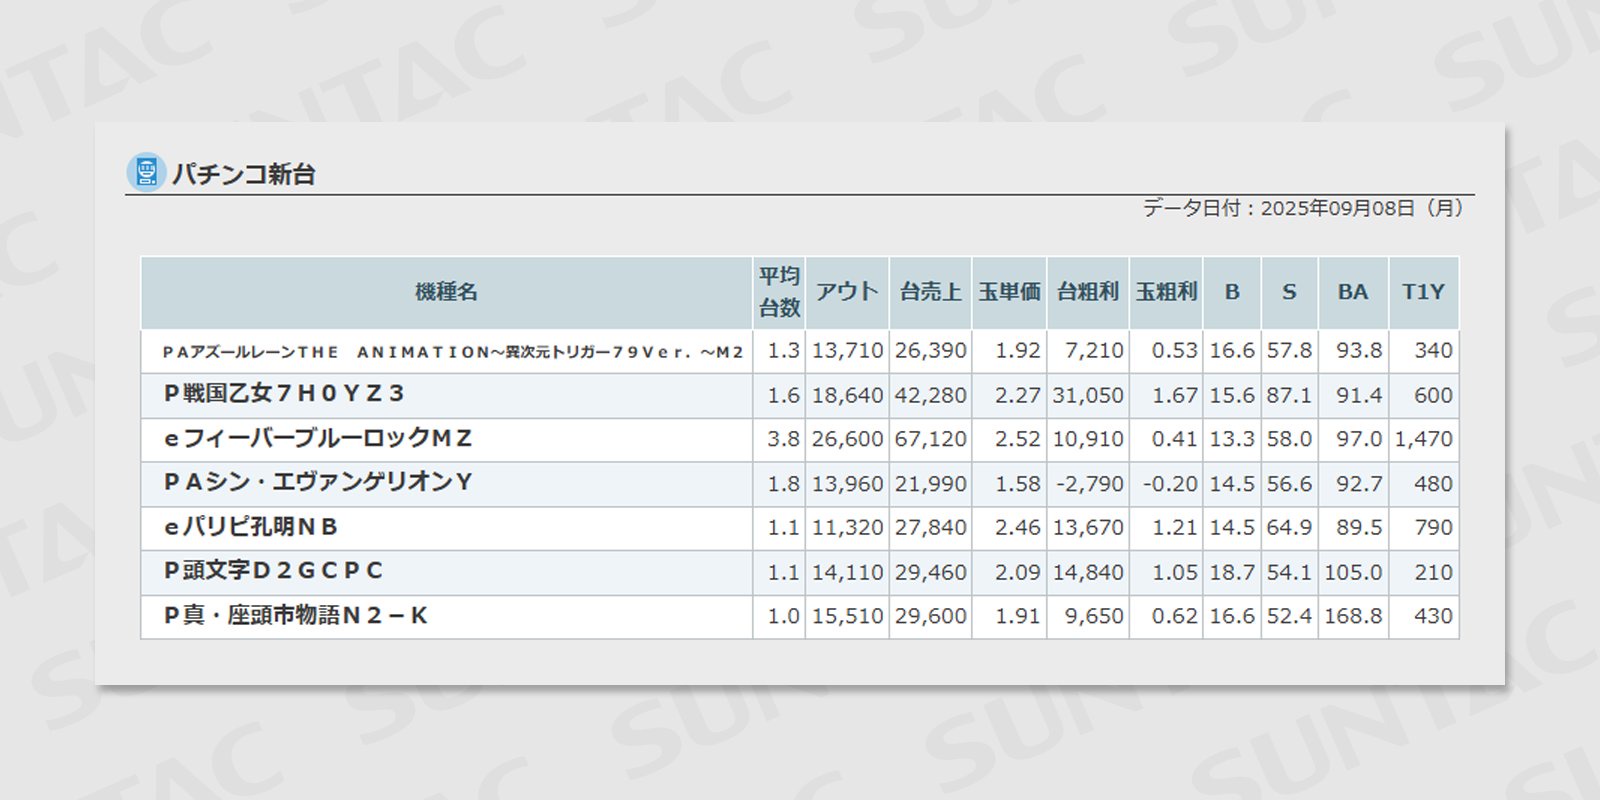Click BA value 168.8

(1353, 616)
